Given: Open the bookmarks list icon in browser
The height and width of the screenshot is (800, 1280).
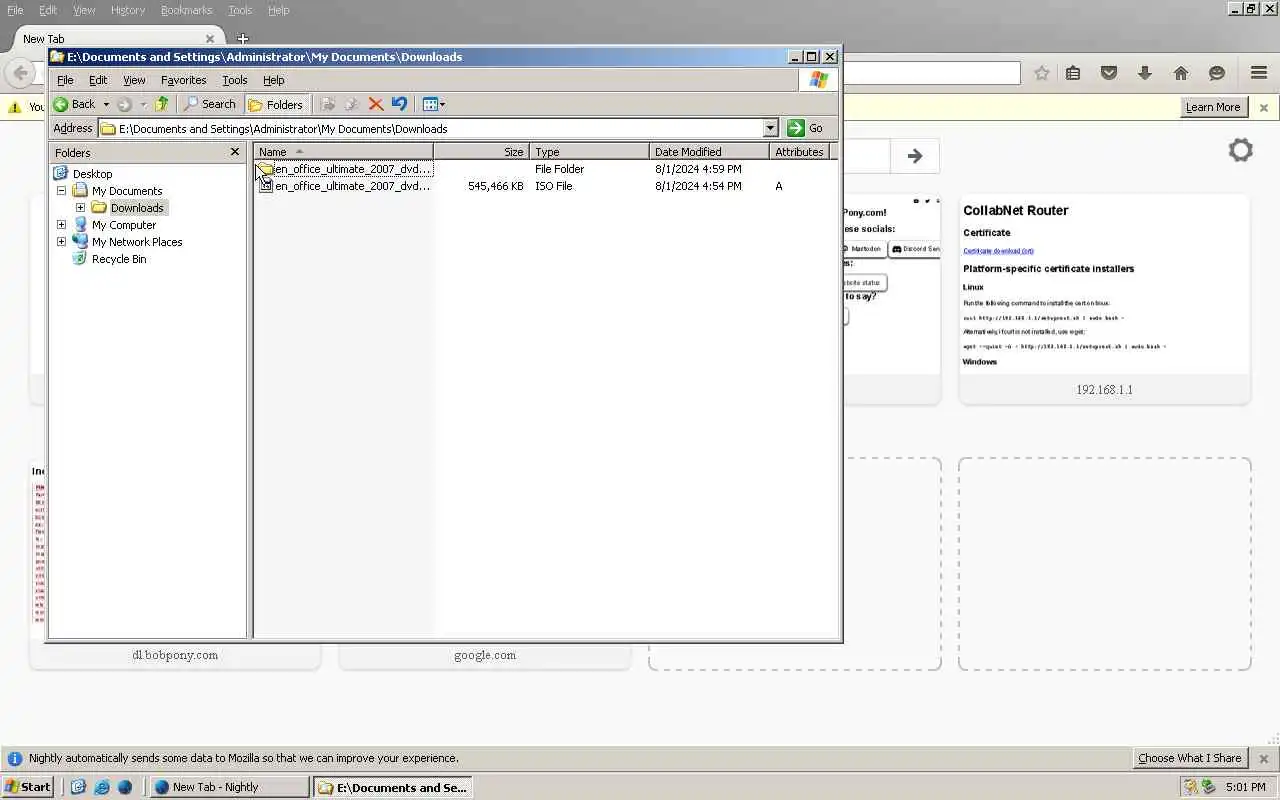Looking at the screenshot, I should 1073,73.
